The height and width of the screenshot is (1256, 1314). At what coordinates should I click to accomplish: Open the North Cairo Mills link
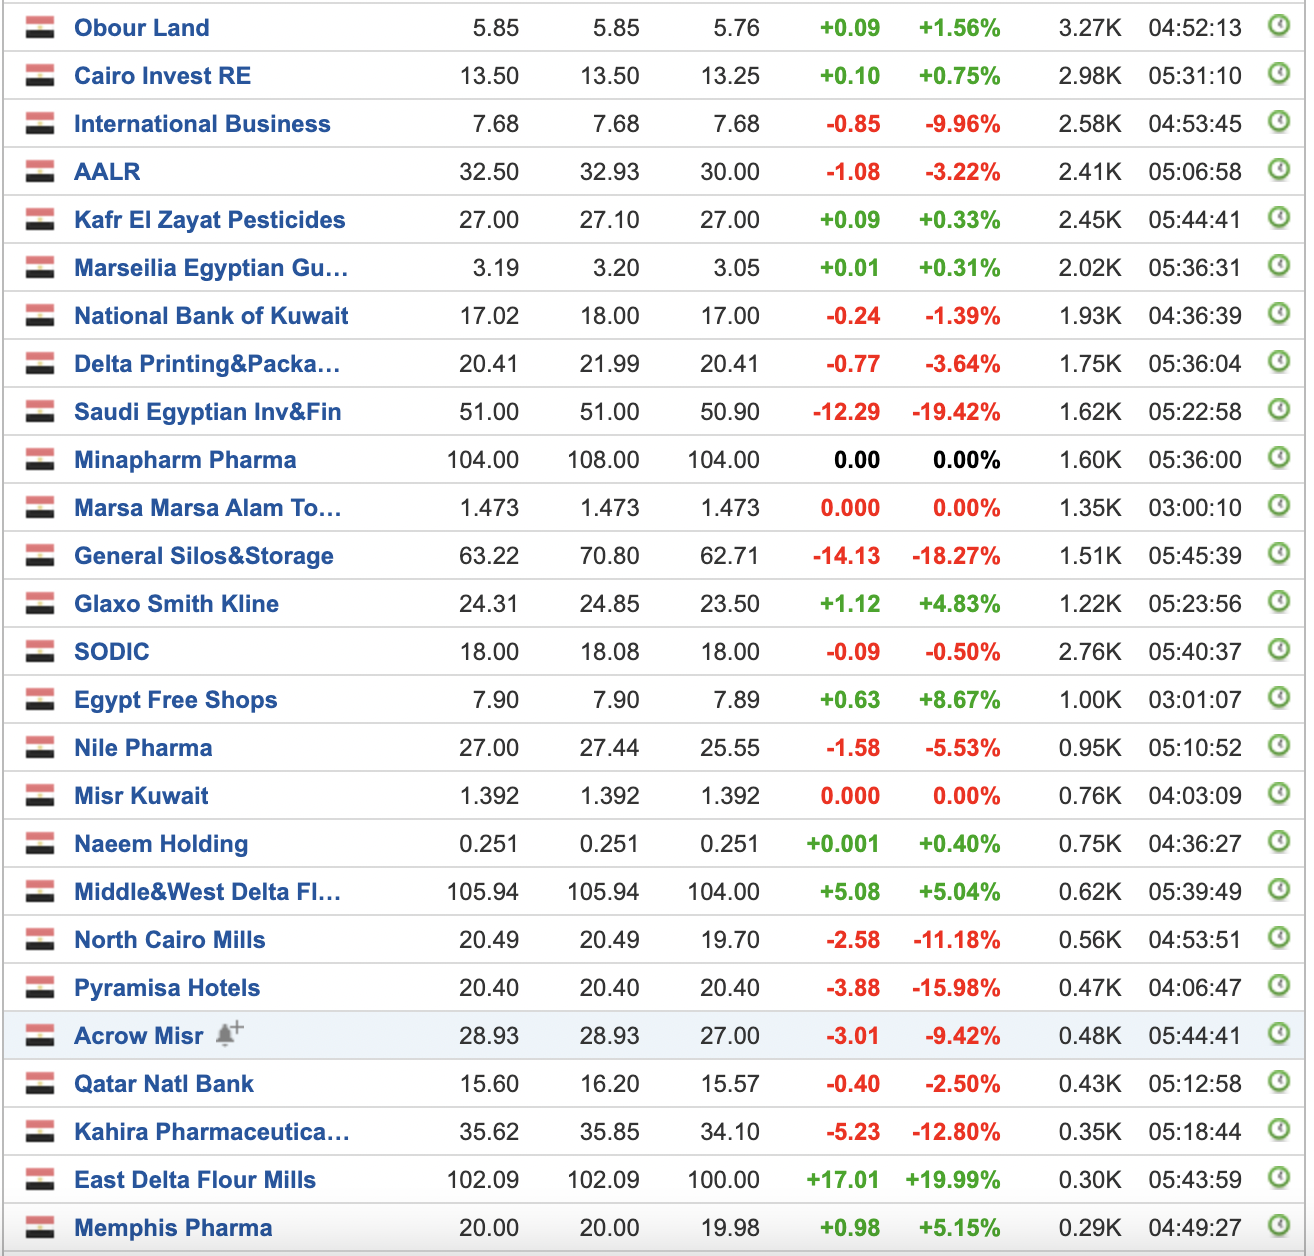[x=170, y=940]
